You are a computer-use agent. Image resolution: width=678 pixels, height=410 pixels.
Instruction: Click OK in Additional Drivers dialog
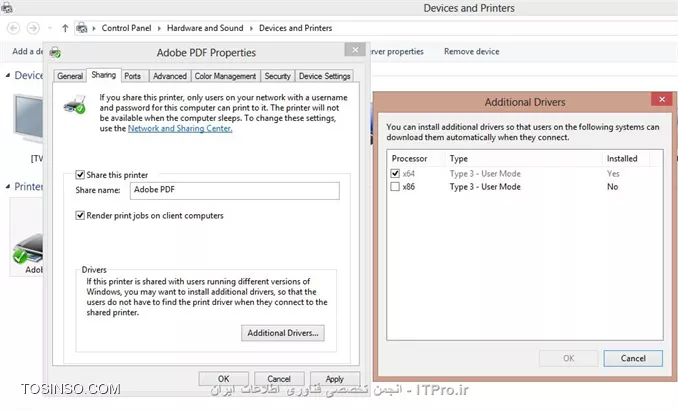[569, 358]
